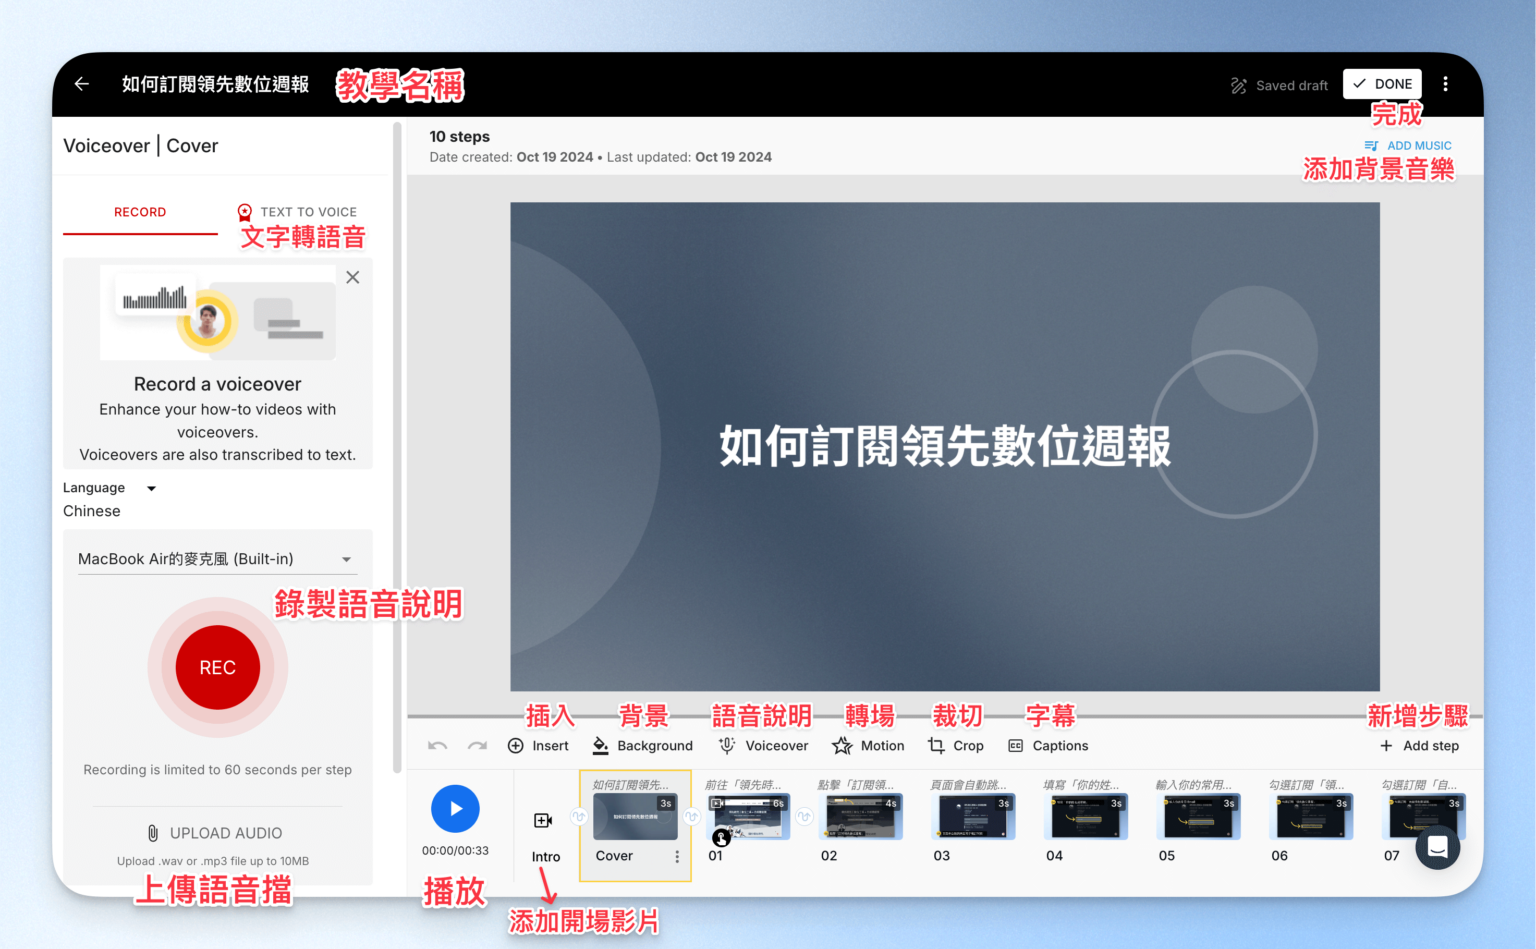1536x949 pixels.
Task: Open the Insert panel in the toolbar
Action: click(540, 745)
